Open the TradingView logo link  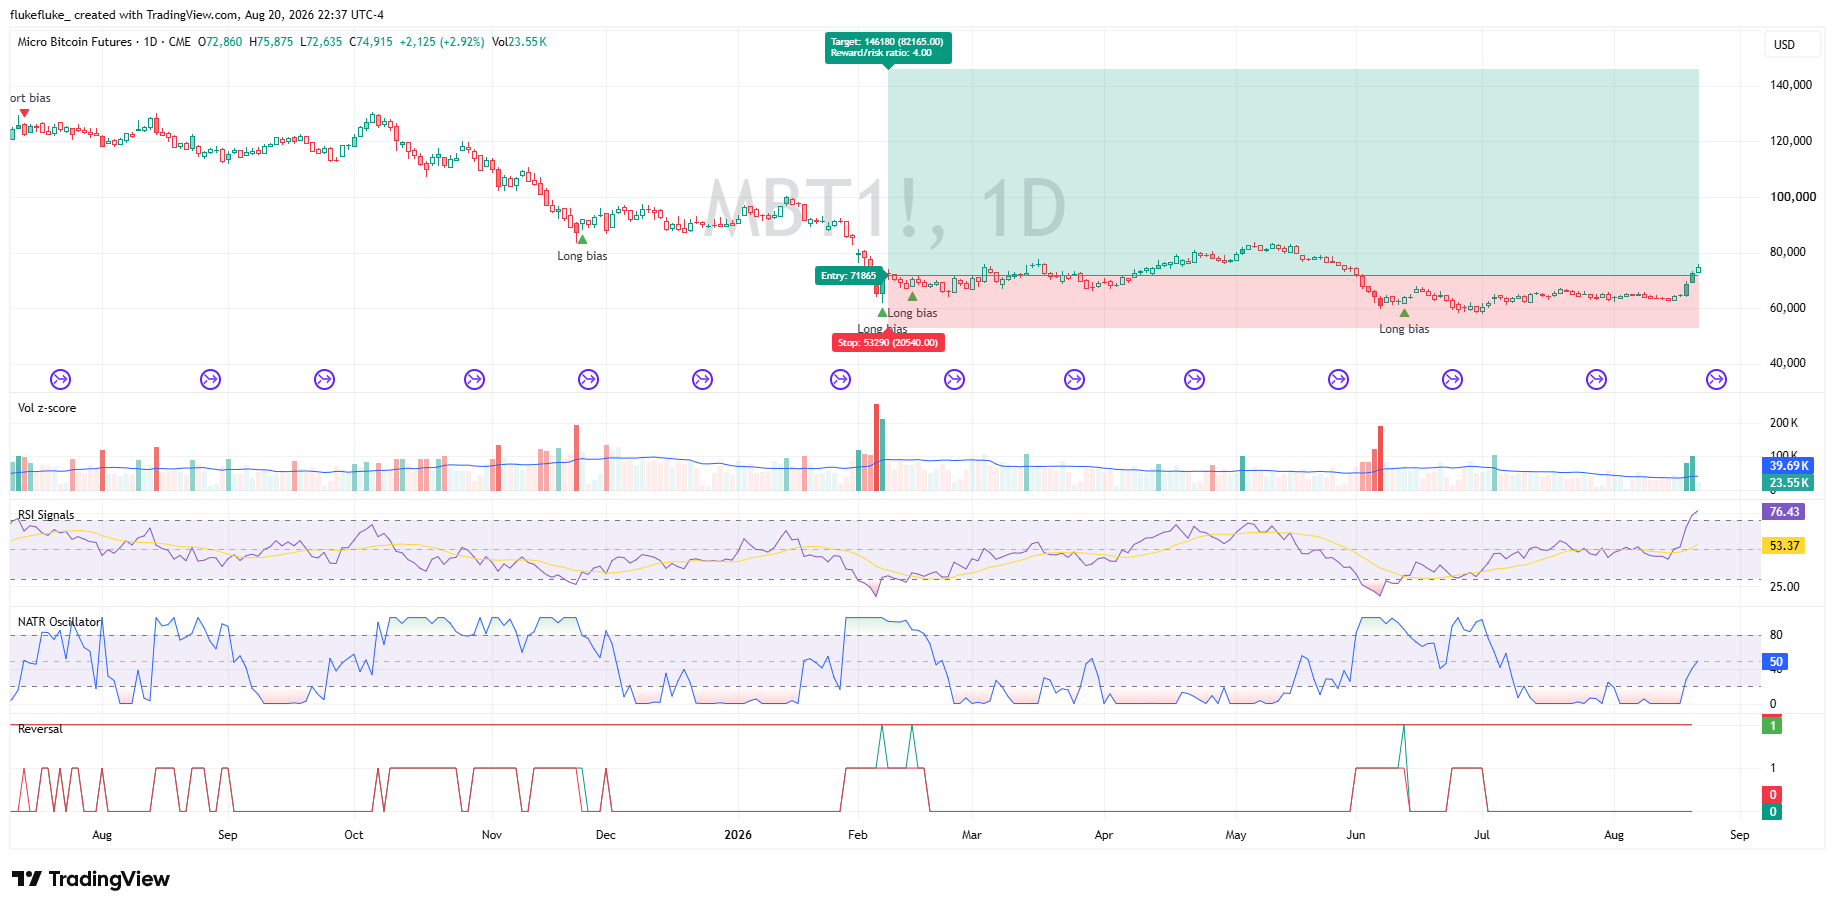pyautogui.click(x=91, y=879)
